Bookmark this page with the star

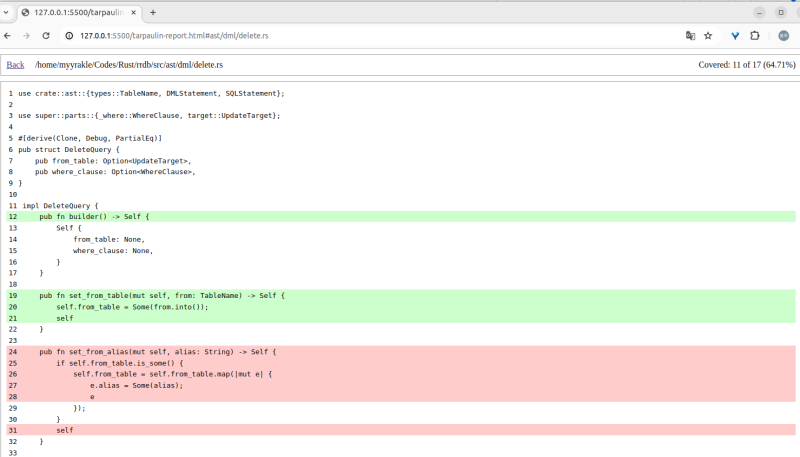[x=708, y=35]
